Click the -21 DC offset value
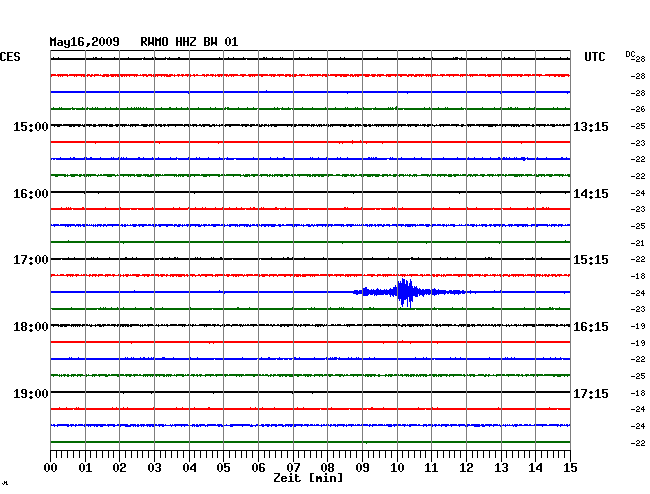Image resolution: width=650 pixels, height=494 pixels. (x=638, y=243)
